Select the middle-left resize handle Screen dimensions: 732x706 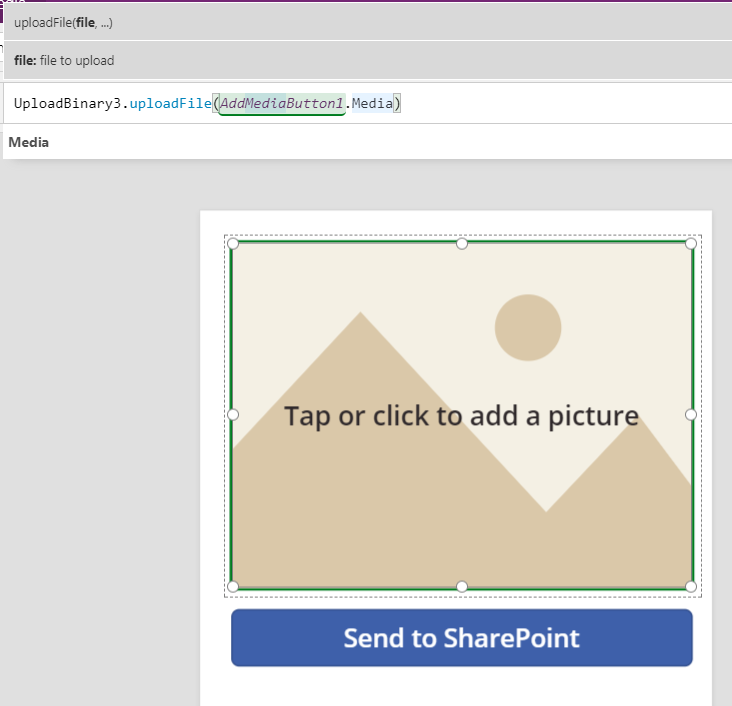point(233,414)
